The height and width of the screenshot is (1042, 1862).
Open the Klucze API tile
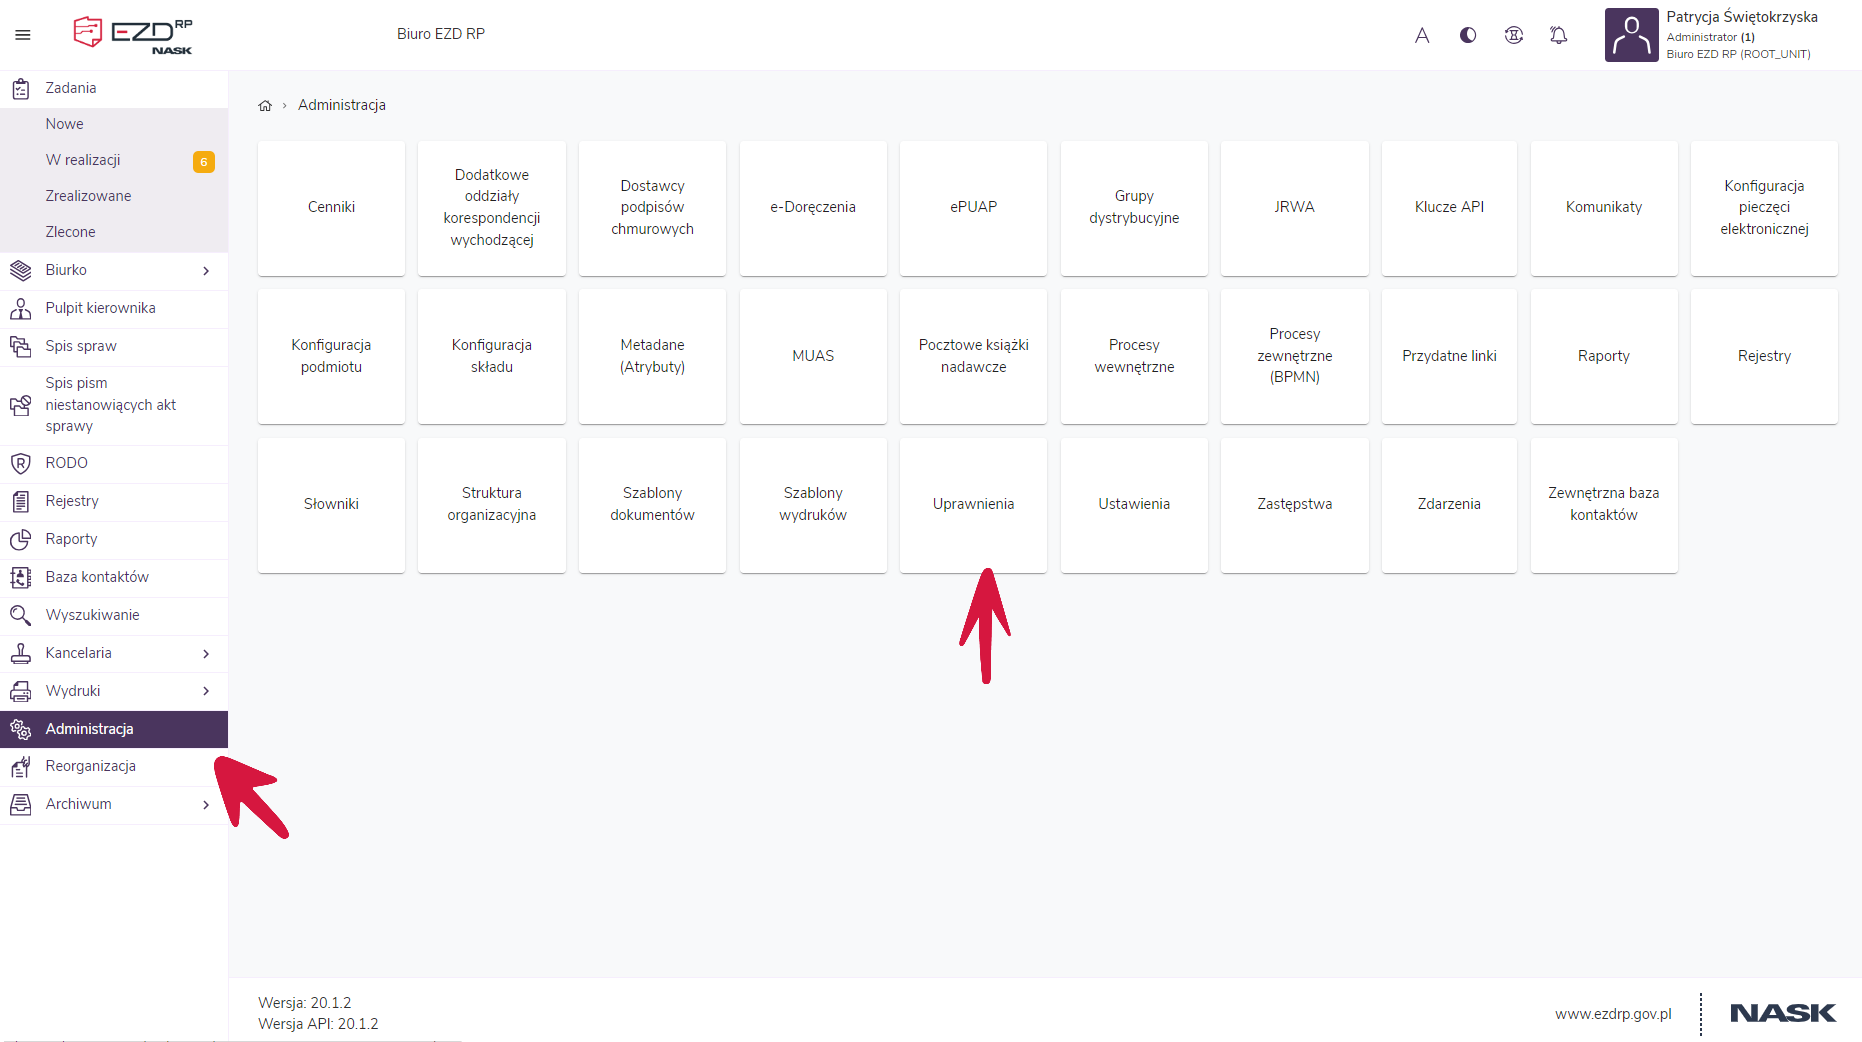[1449, 207]
